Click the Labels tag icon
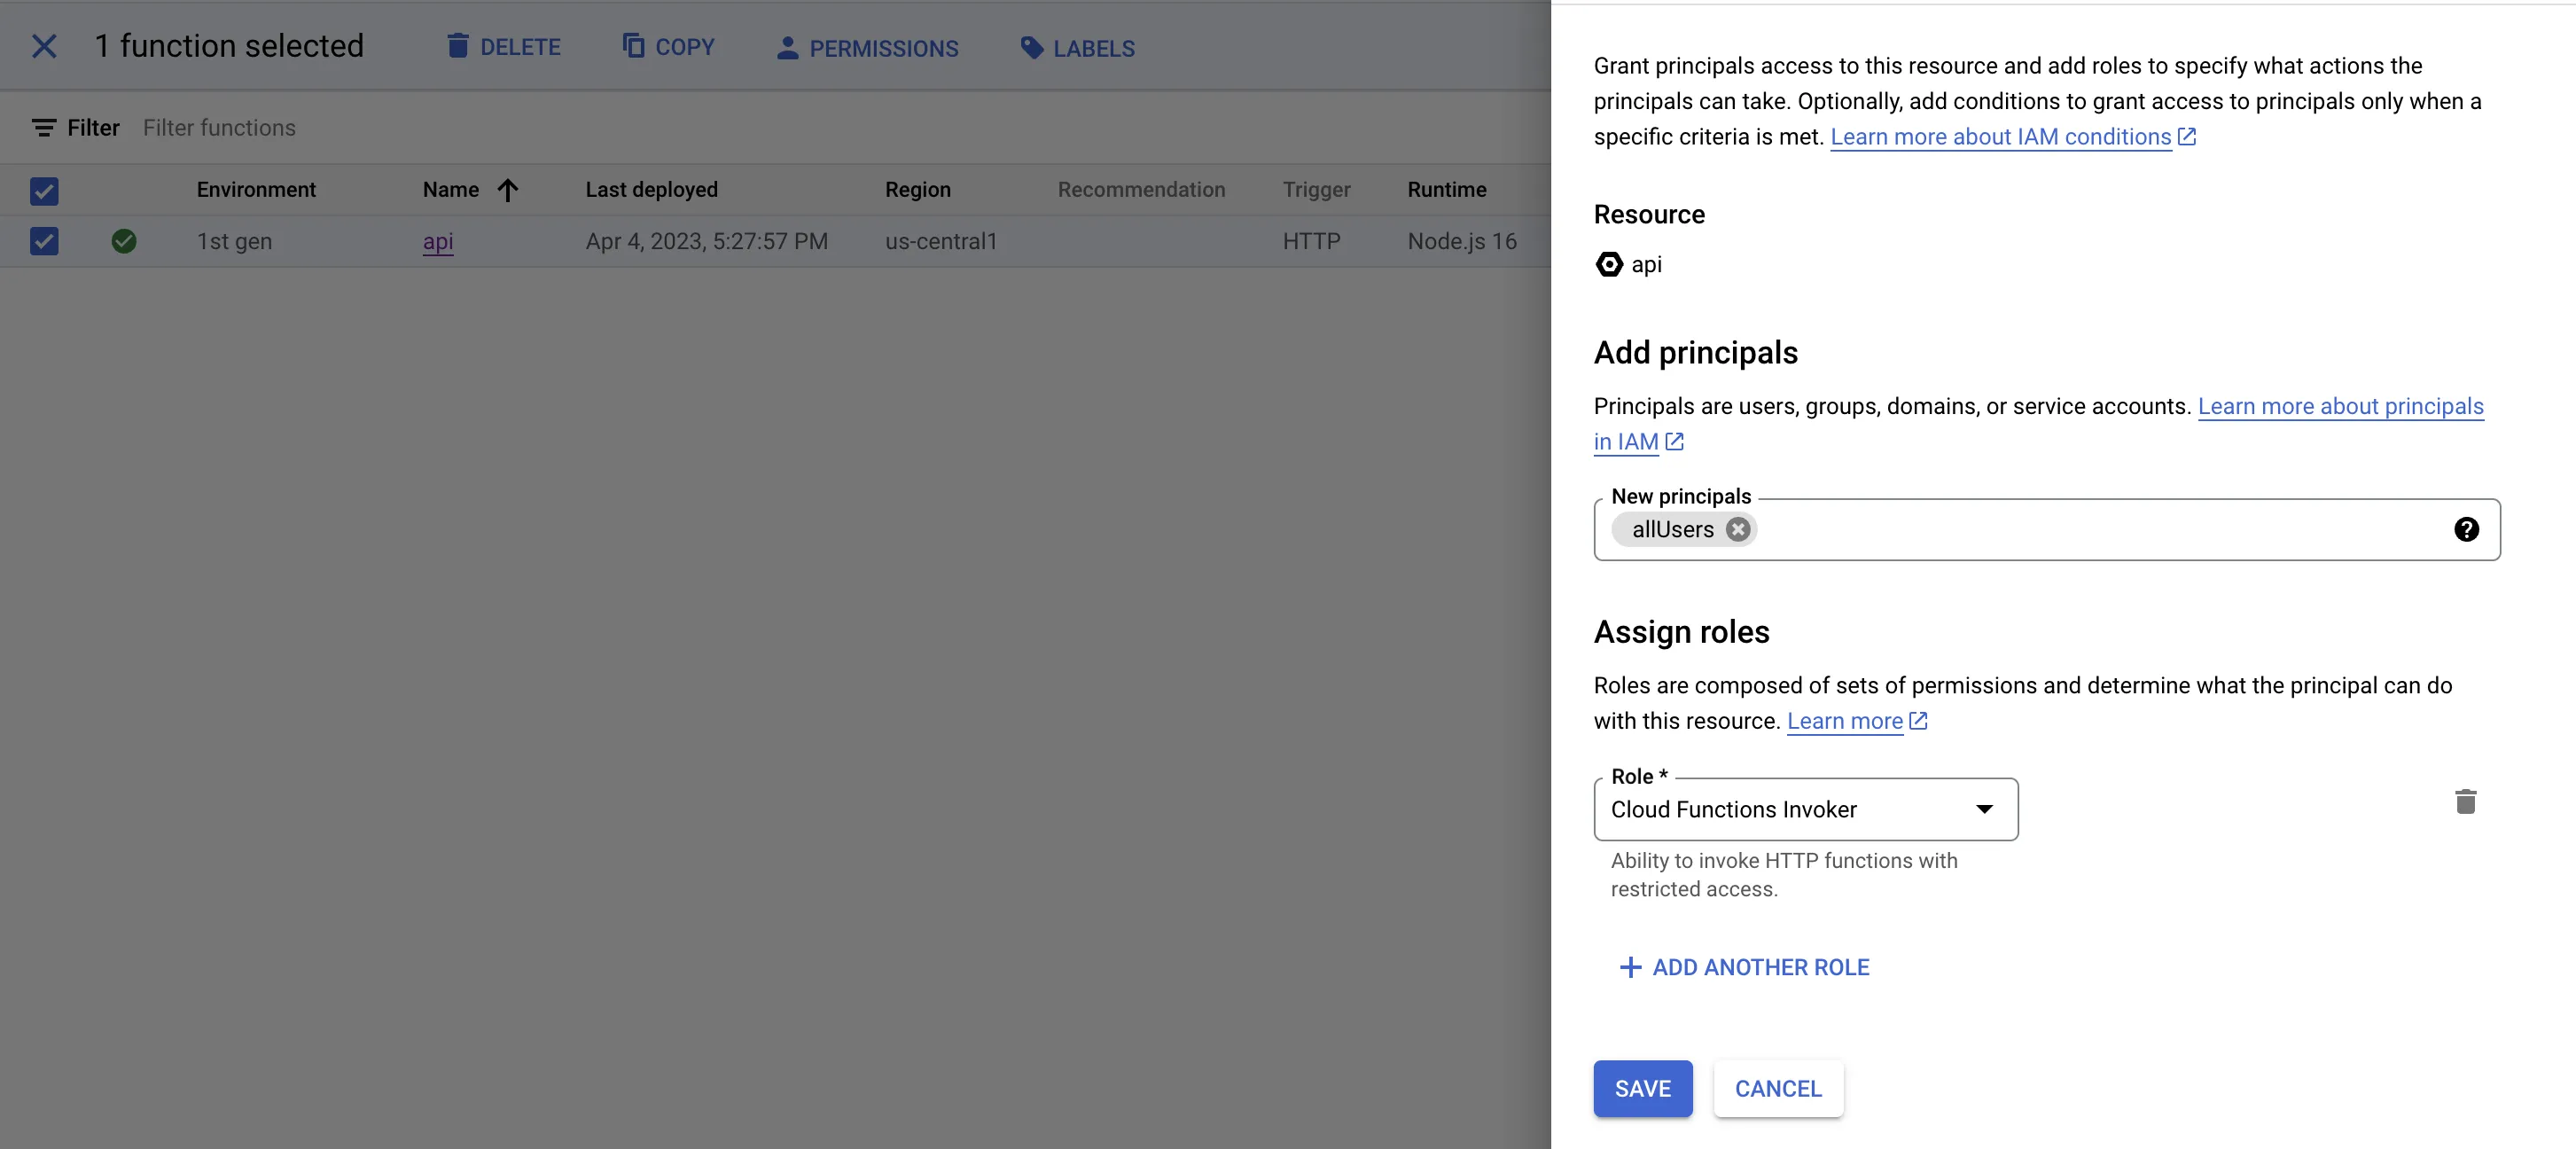Viewport: 2576px width, 1149px height. point(1031,48)
